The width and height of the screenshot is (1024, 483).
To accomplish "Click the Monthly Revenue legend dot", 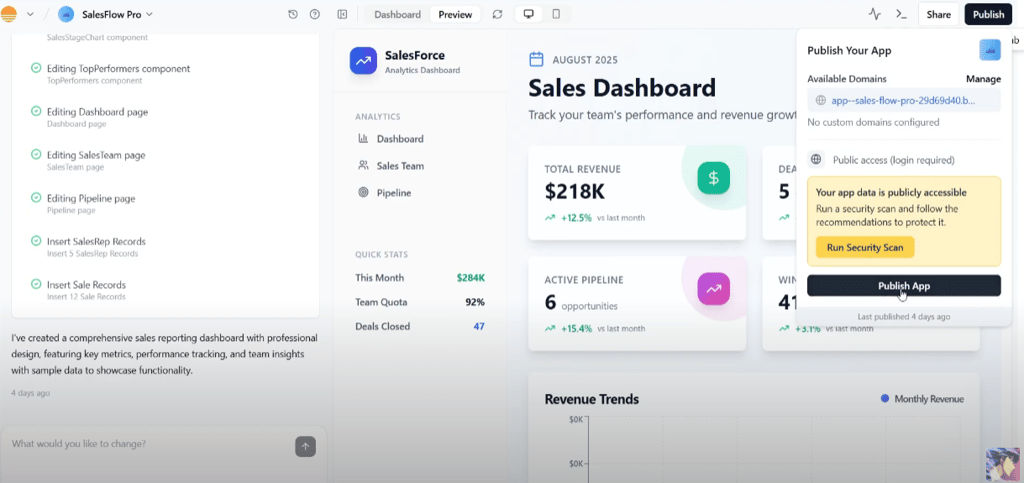I will coord(885,398).
